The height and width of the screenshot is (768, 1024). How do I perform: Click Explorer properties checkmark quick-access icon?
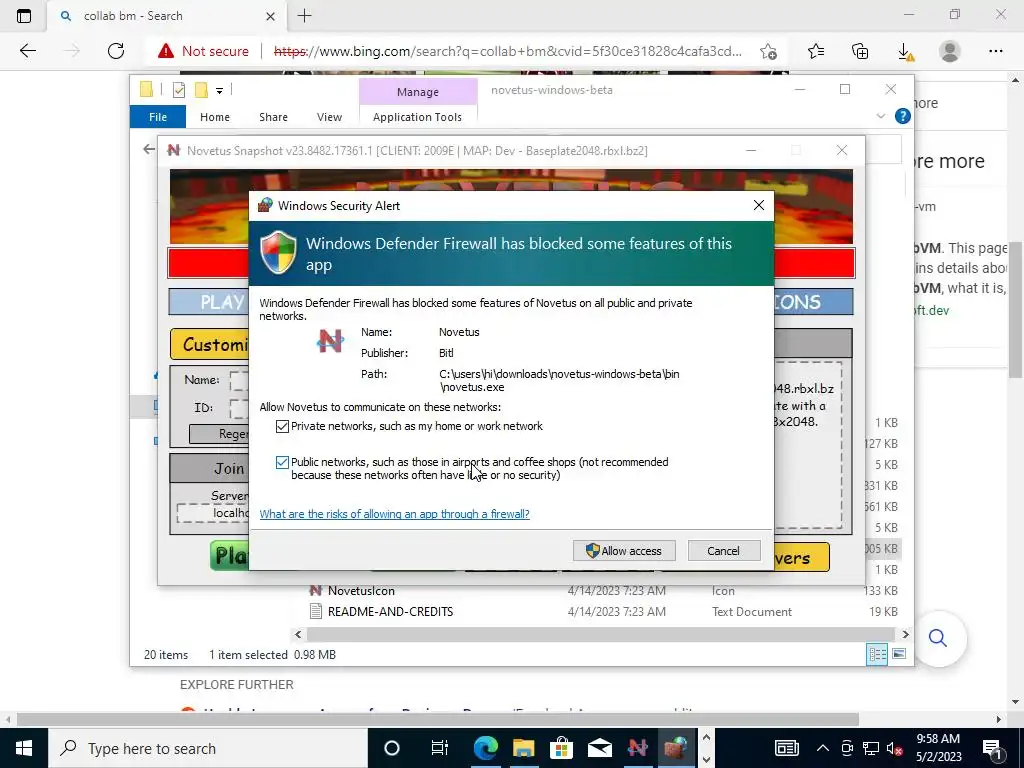point(178,90)
